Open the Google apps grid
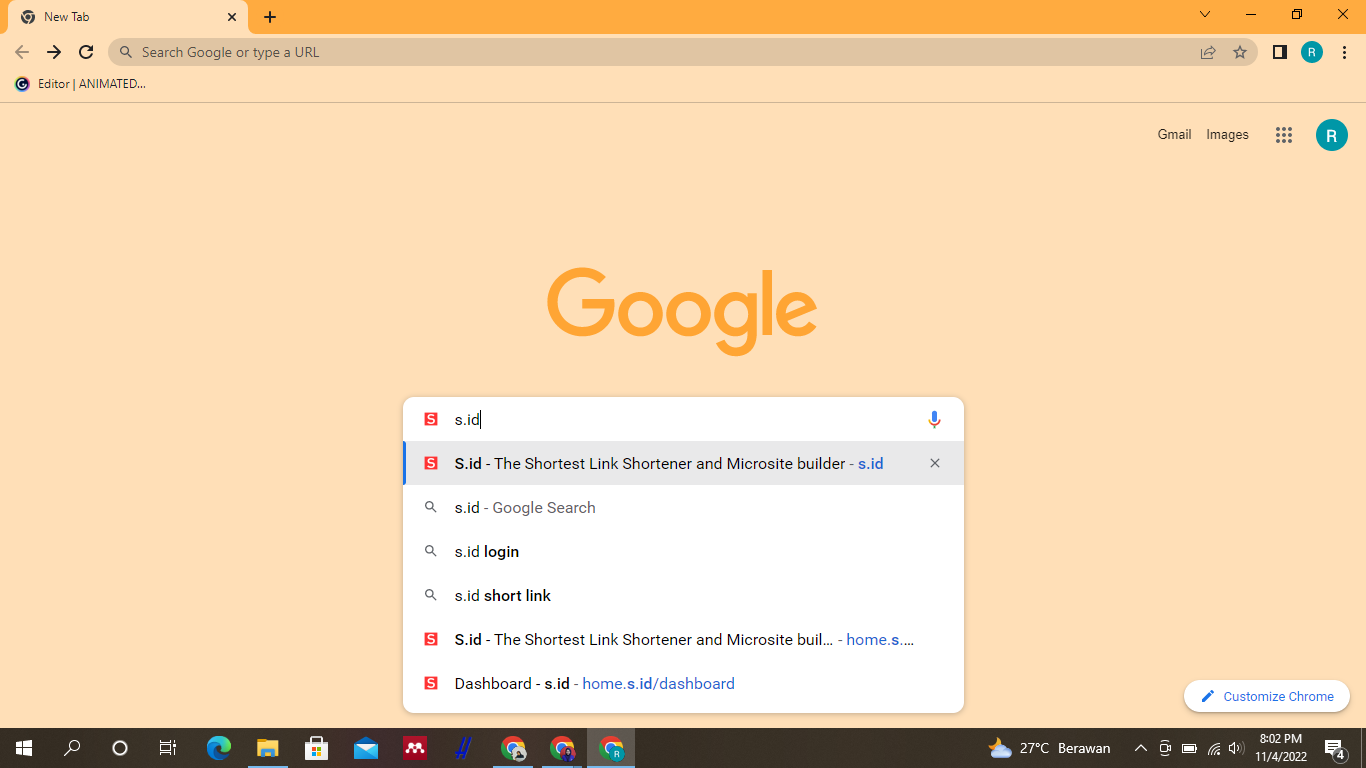This screenshot has height=768, width=1366. click(x=1284, y=135)
